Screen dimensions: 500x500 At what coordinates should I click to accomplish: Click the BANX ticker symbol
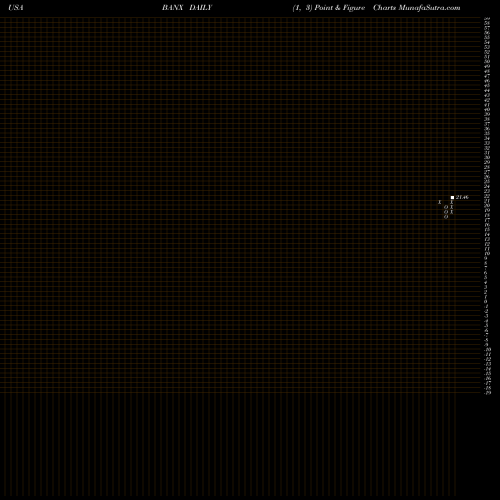[173, 8]
